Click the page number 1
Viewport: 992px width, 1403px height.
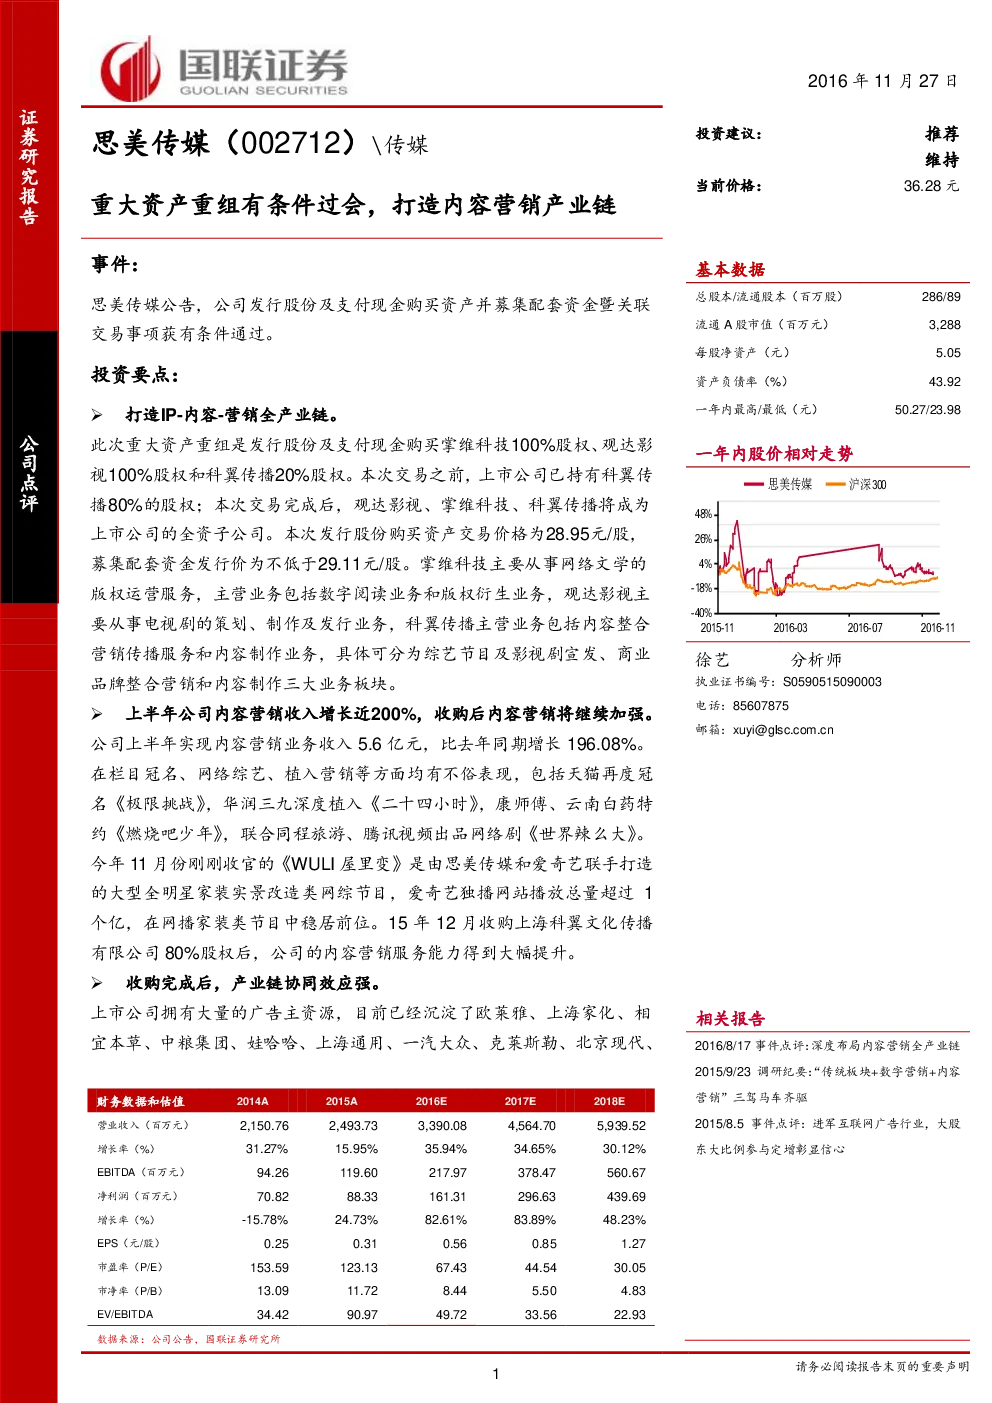point(496,1375)
